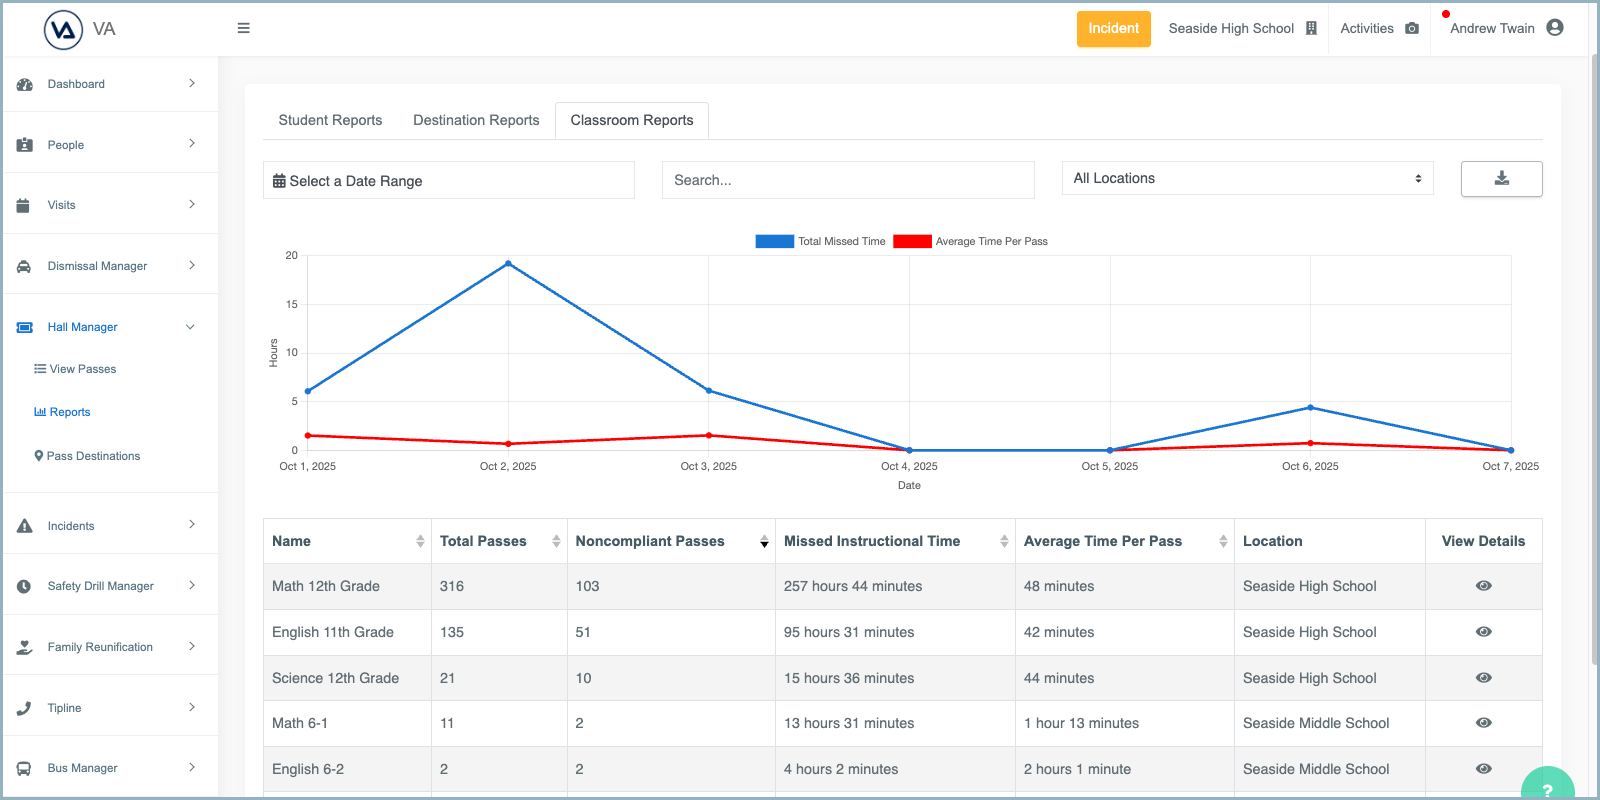Expand the Bus Manager chevron
This screenshot has height=800, width=1600.
click(x=192, y=767)
